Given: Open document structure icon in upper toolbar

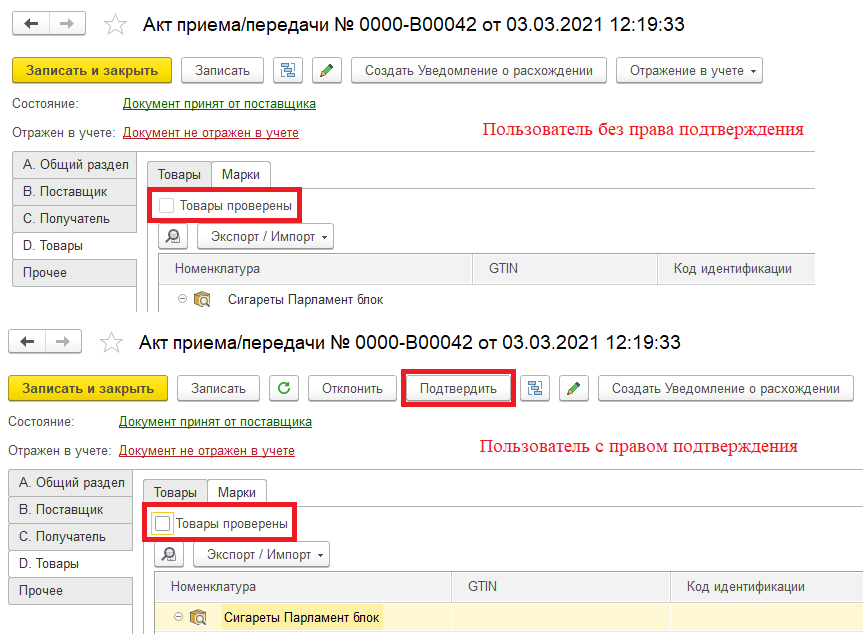Looking at the screenshot, I should pos(288,70).
